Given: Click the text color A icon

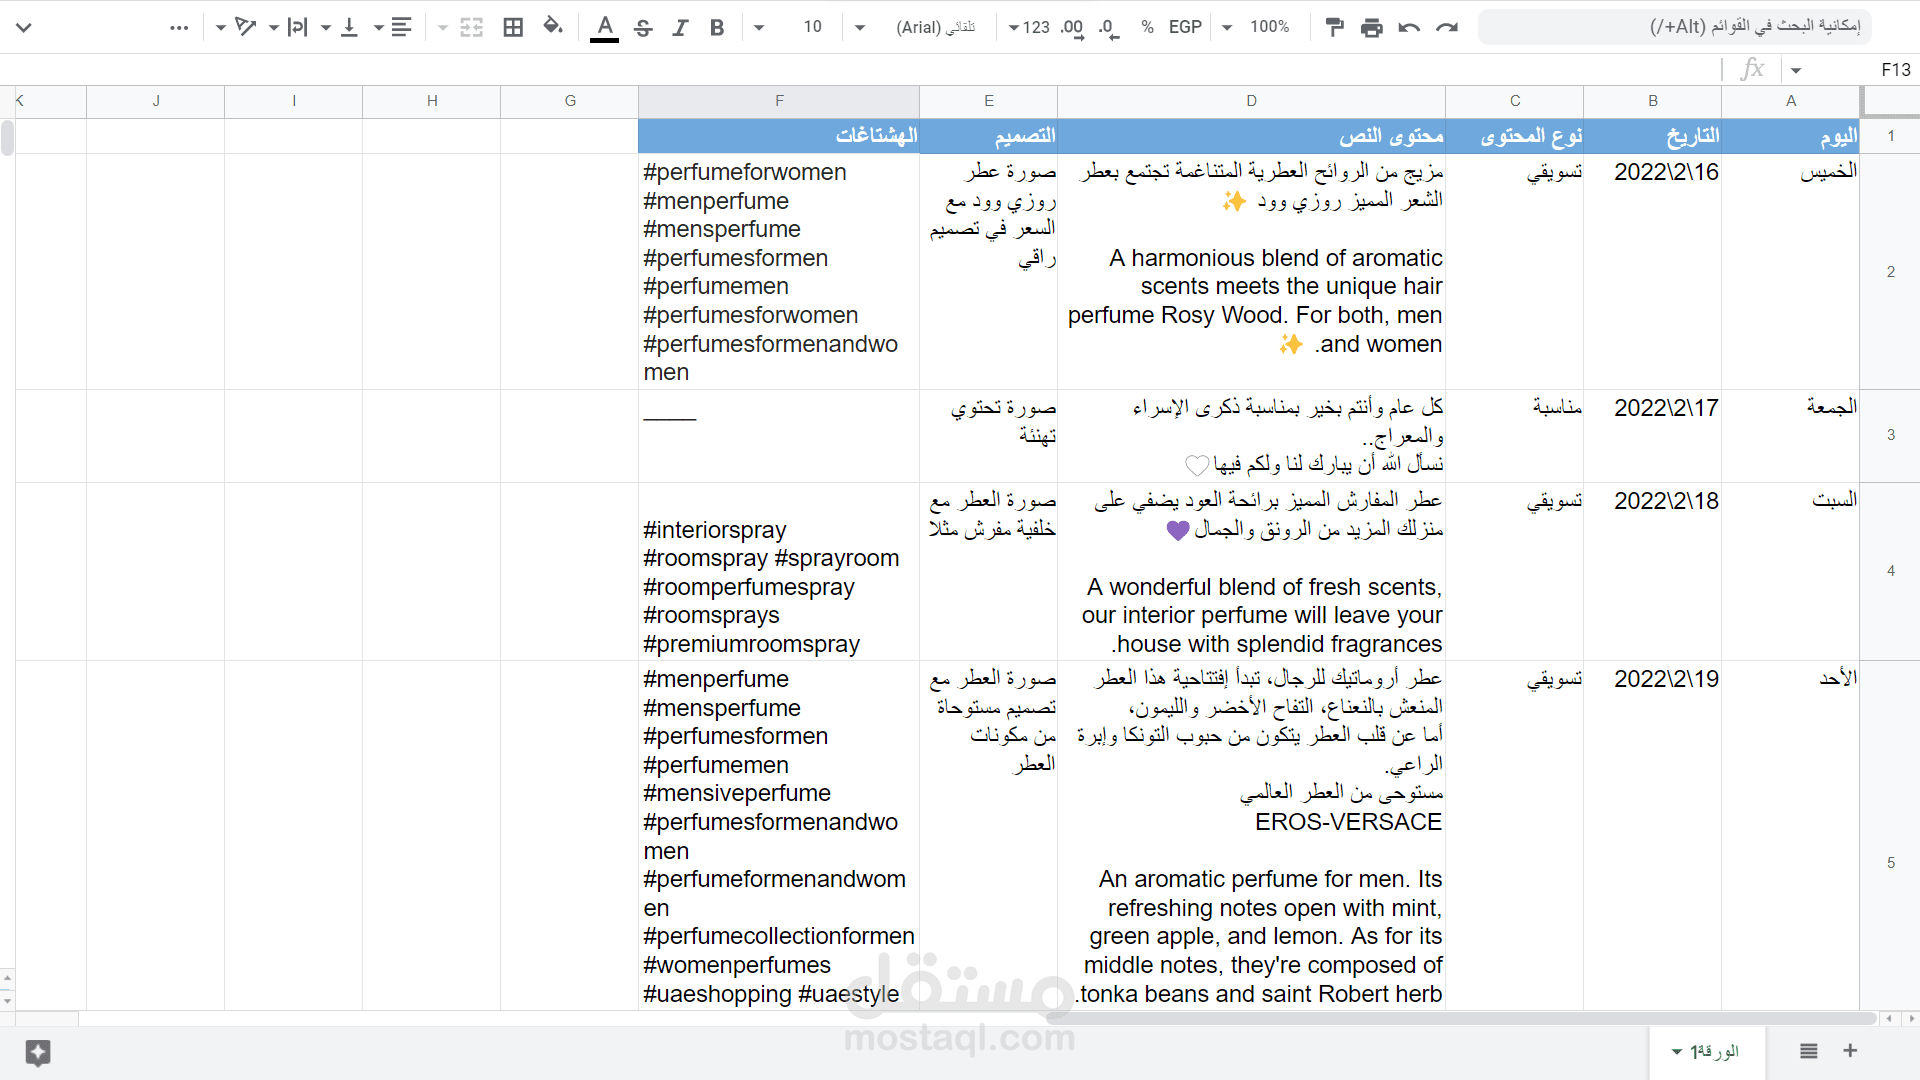Looking at the screenshot, I should click(604, 27).
